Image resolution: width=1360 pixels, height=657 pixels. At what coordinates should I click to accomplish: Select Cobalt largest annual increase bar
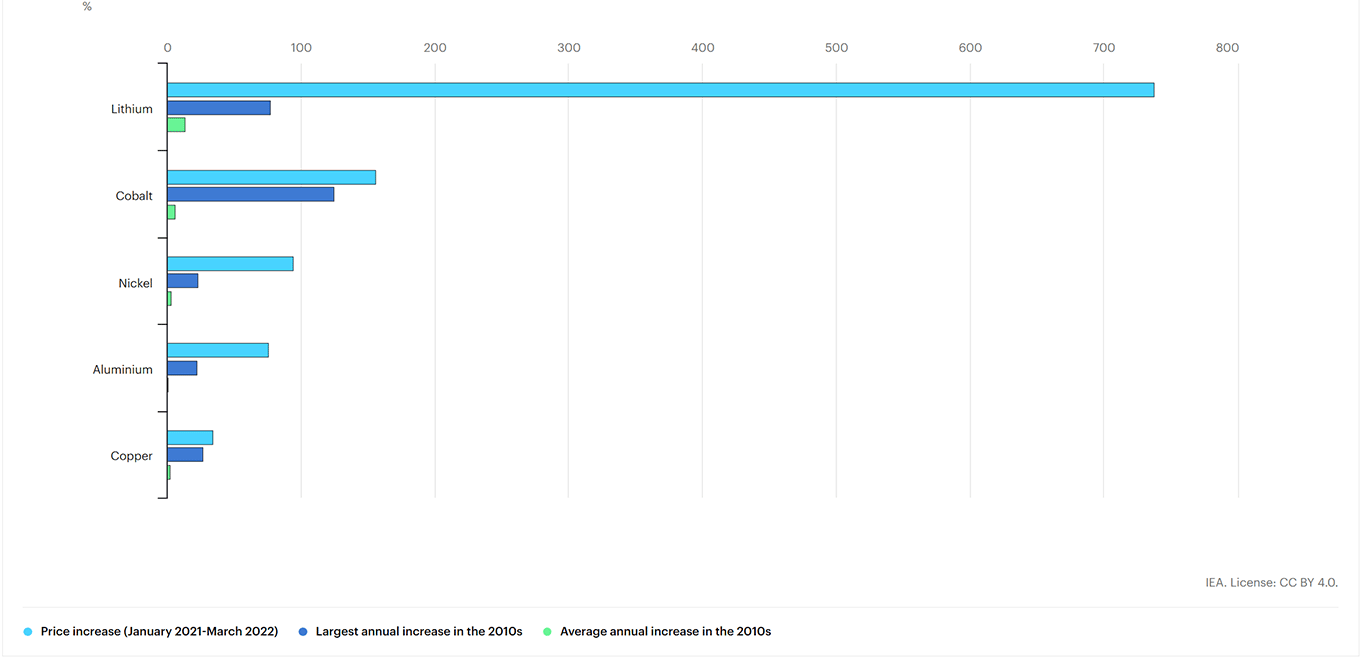(250, 194)
